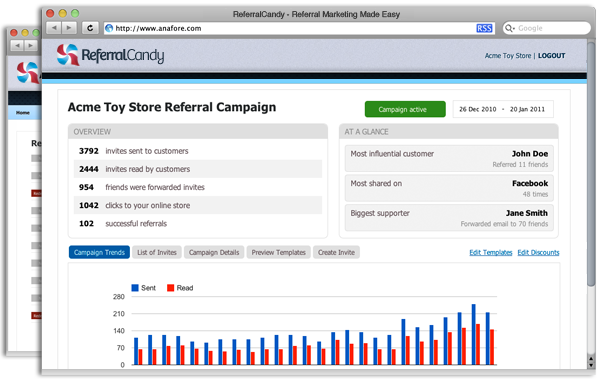The image size is (600, 383).
Task: Open the Preview Templates tab
Action: (279, 253)
